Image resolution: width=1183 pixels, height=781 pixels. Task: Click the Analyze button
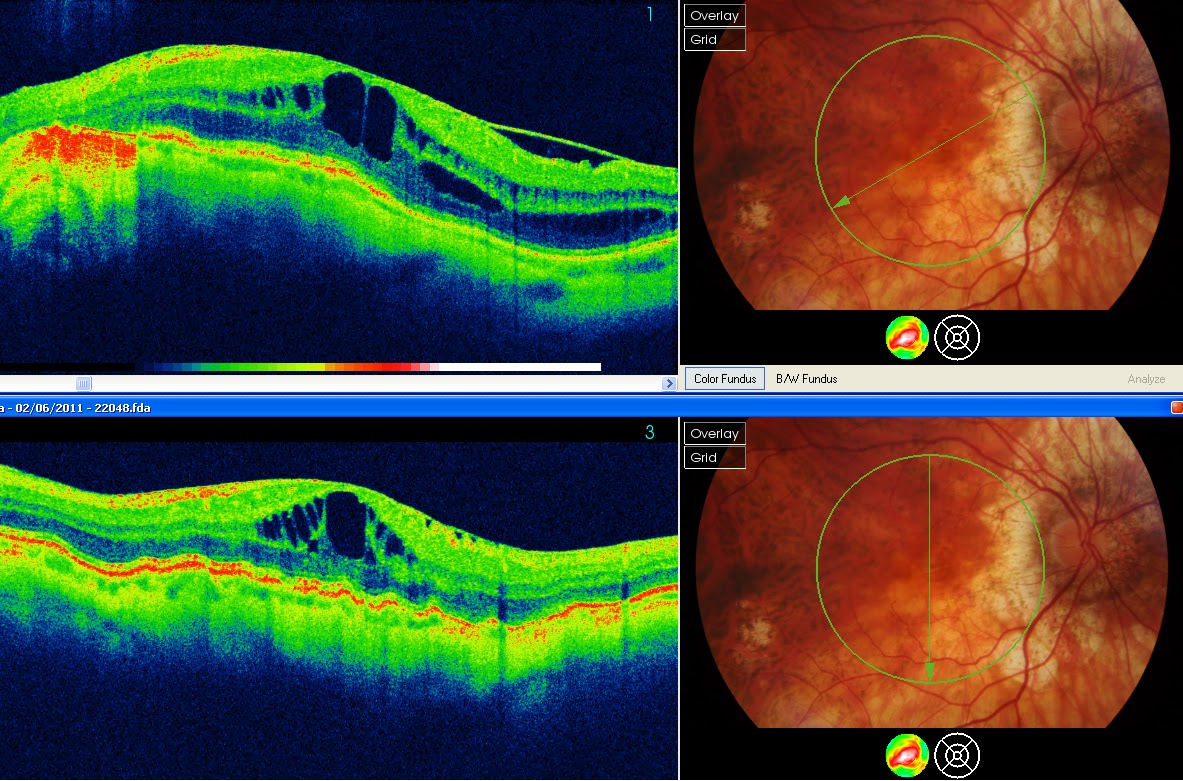(1146, 379)
